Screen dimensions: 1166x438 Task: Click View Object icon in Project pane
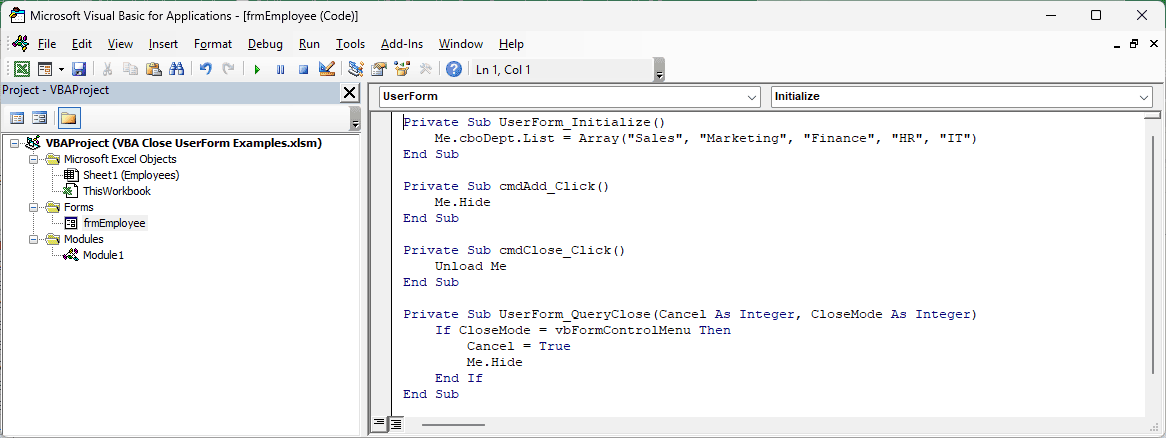click(x=39, y=117)
